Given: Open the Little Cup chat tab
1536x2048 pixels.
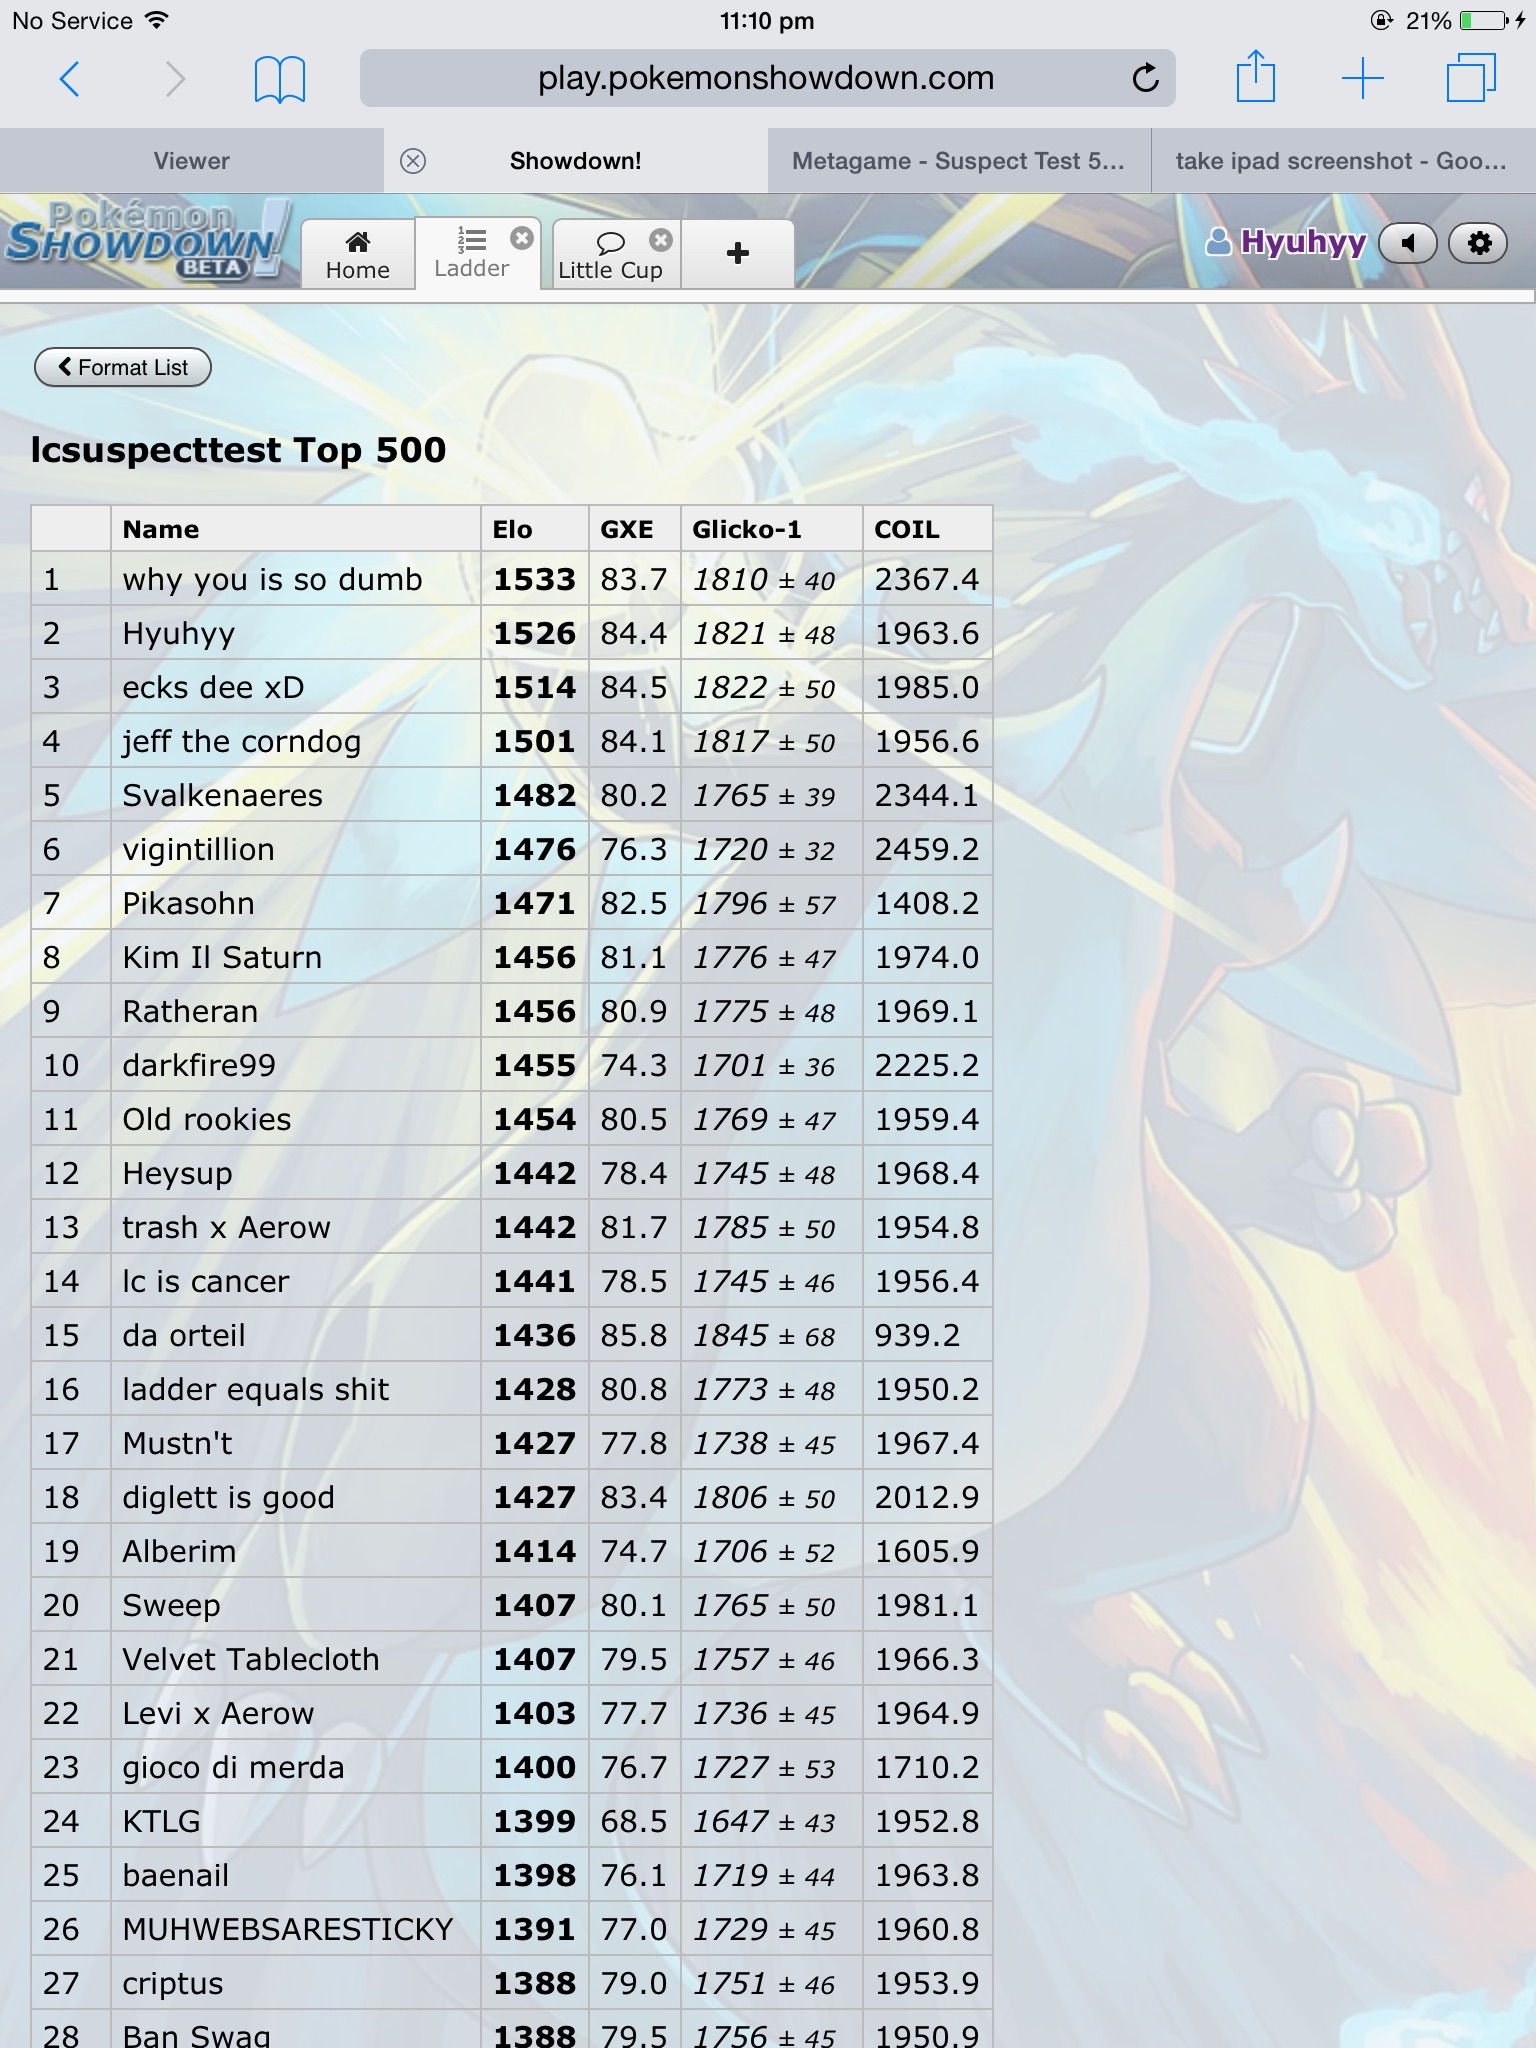Looking at the screenshot, I should [610, 256].
